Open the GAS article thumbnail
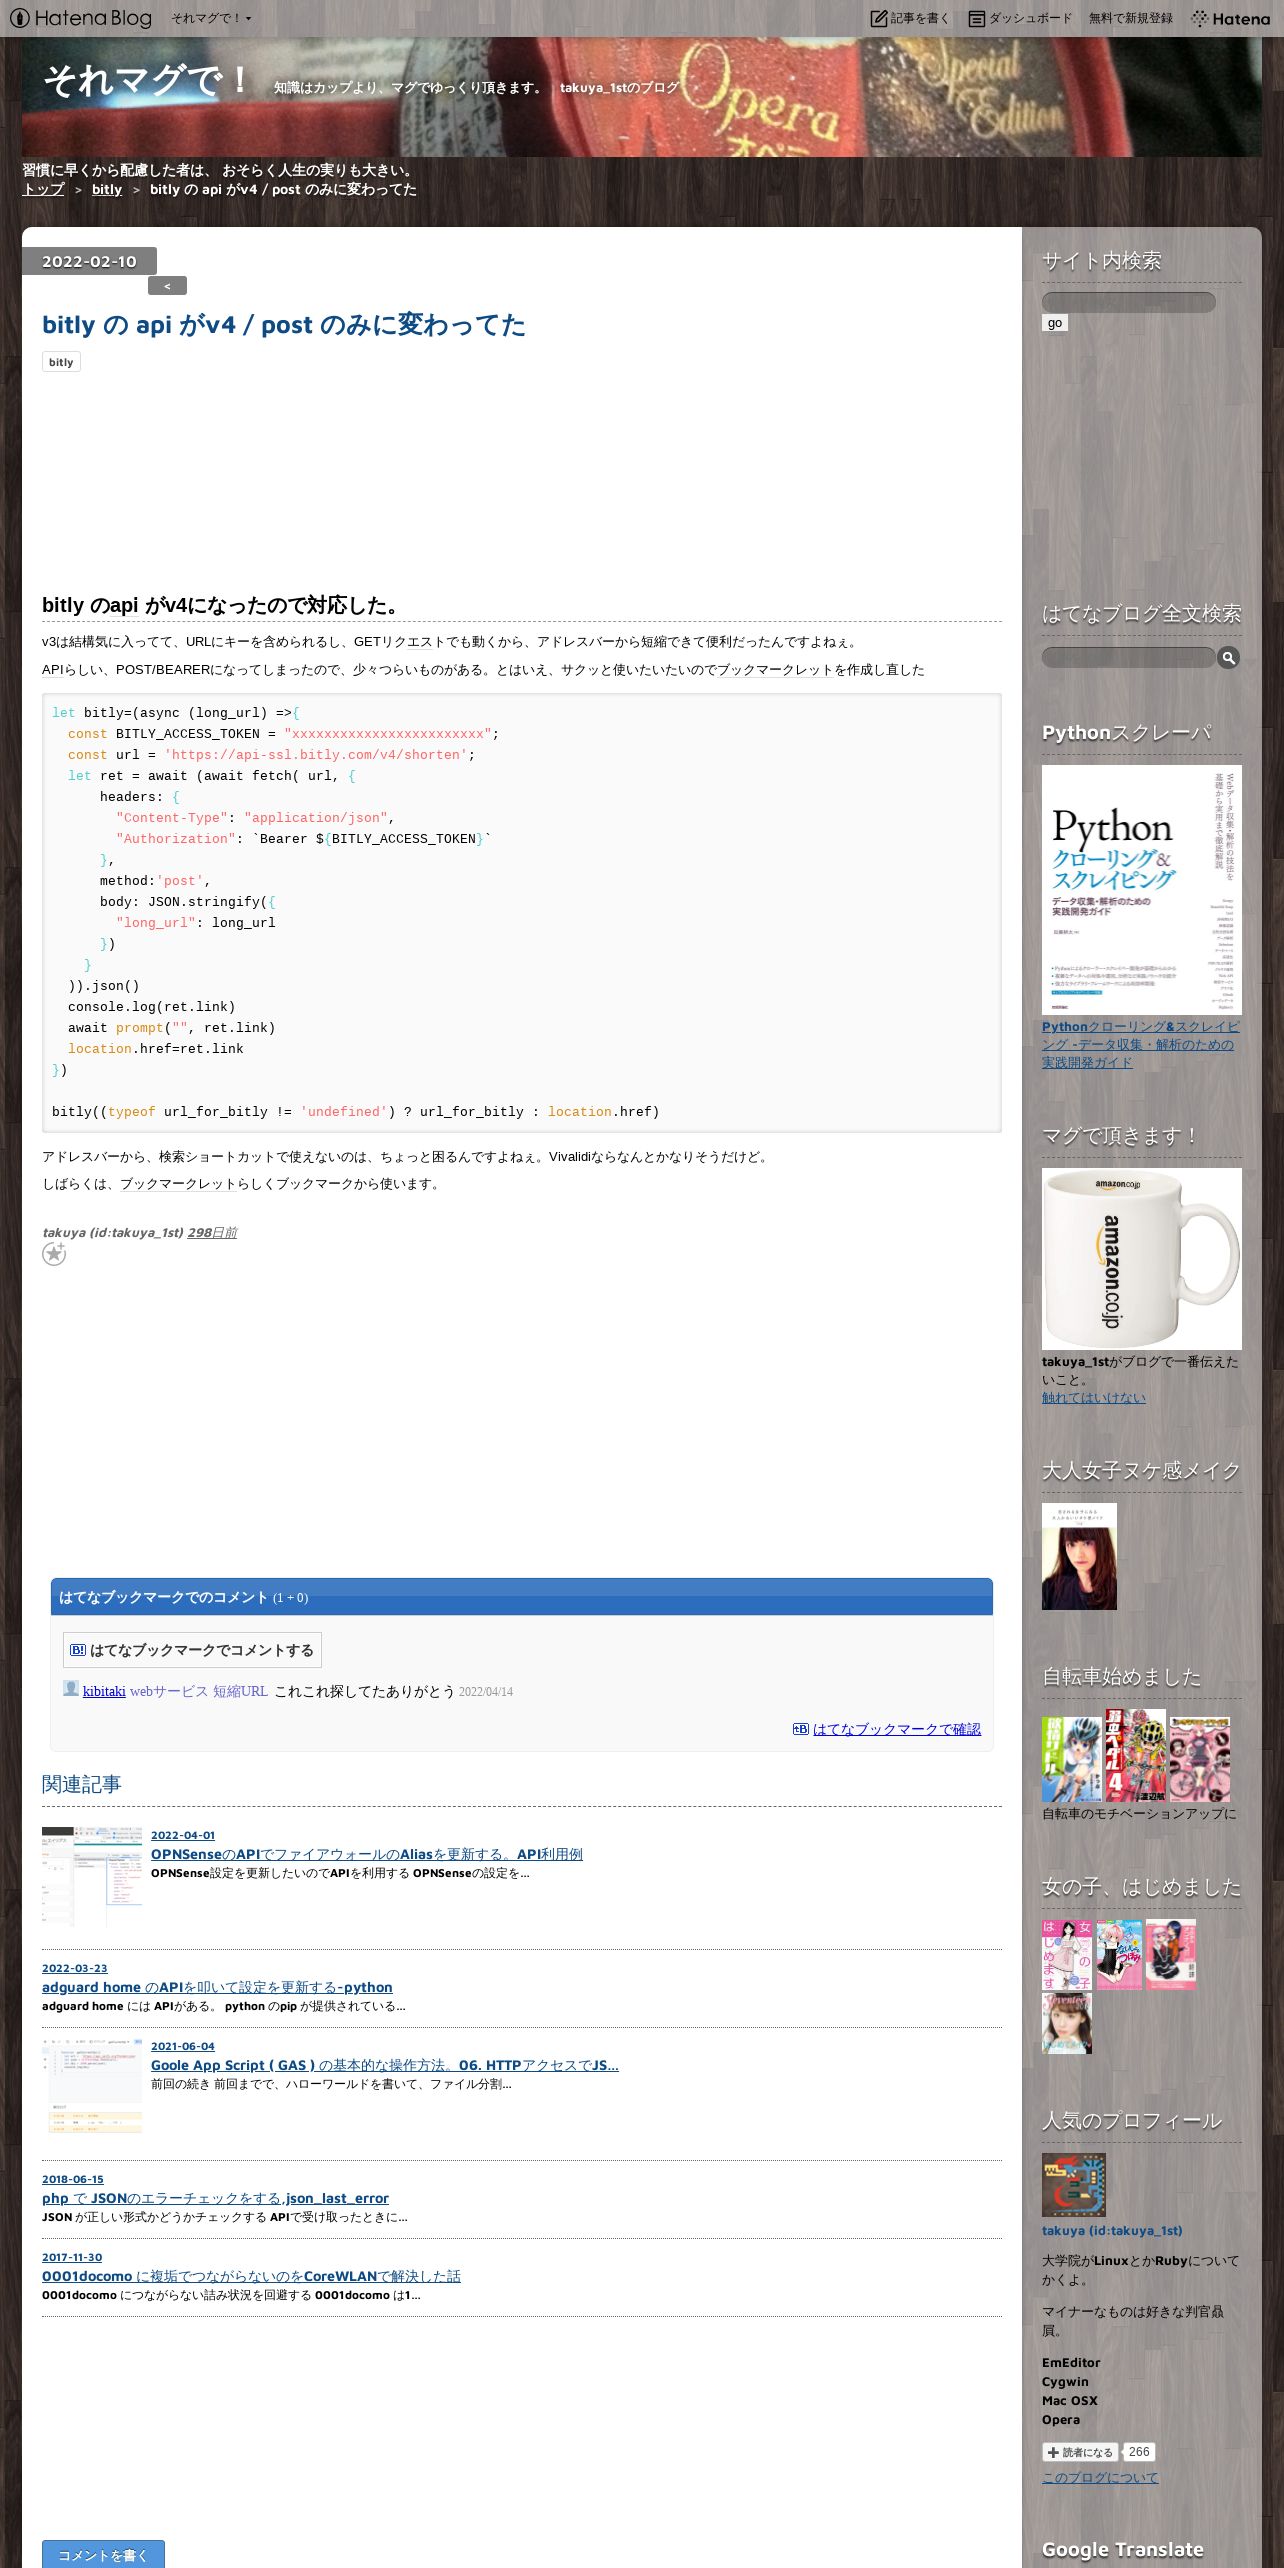The image size is (1284, 2568). 92,2088
